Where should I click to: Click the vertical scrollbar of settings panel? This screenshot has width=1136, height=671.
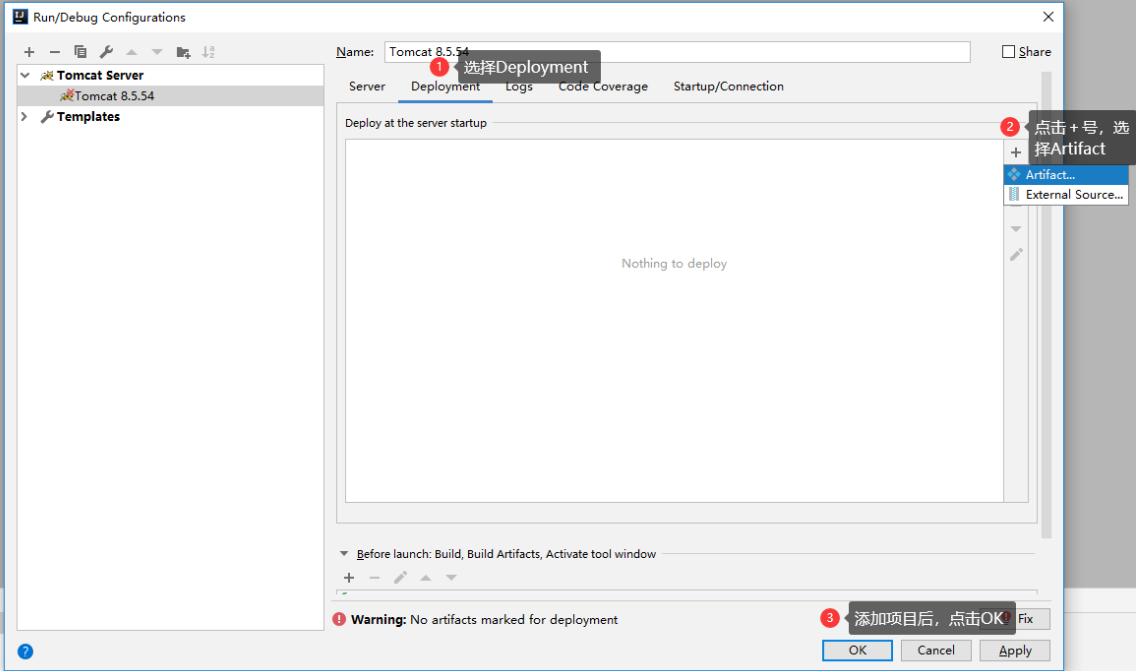[x=1046, y=304]
